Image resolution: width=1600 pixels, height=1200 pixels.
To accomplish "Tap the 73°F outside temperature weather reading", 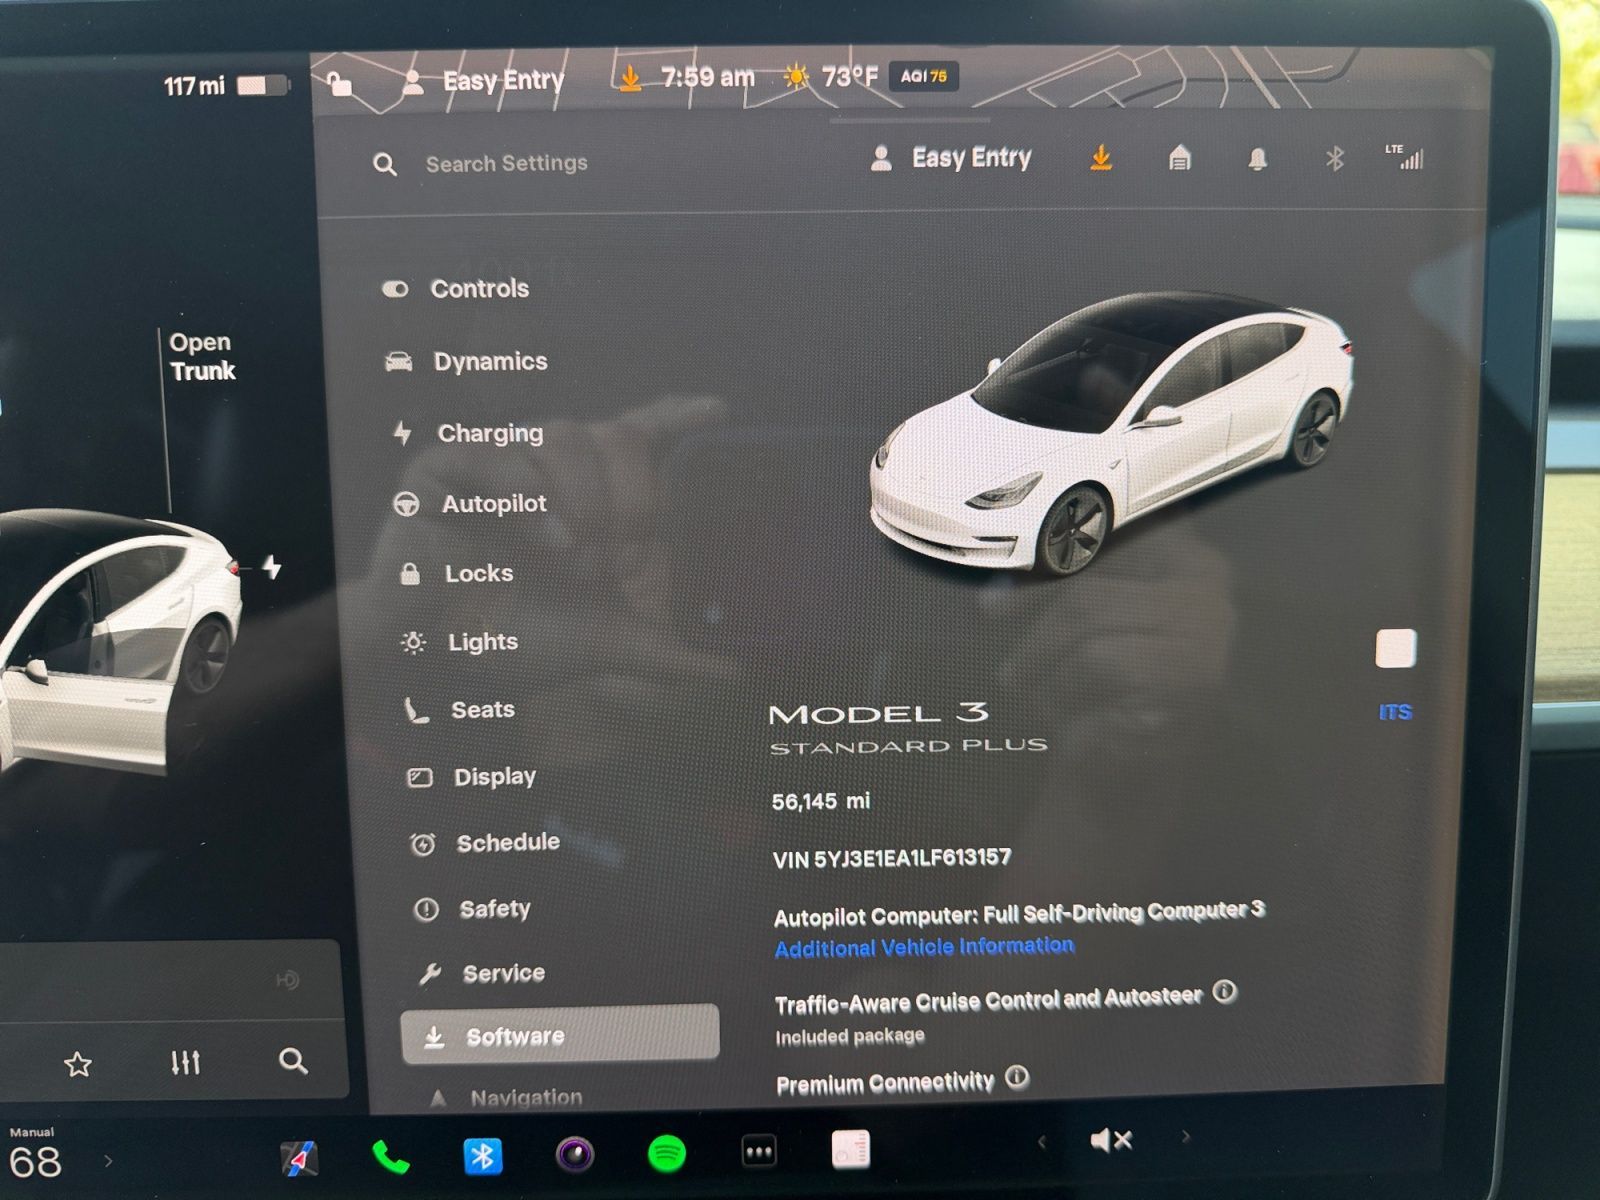I will coord(831,76).
